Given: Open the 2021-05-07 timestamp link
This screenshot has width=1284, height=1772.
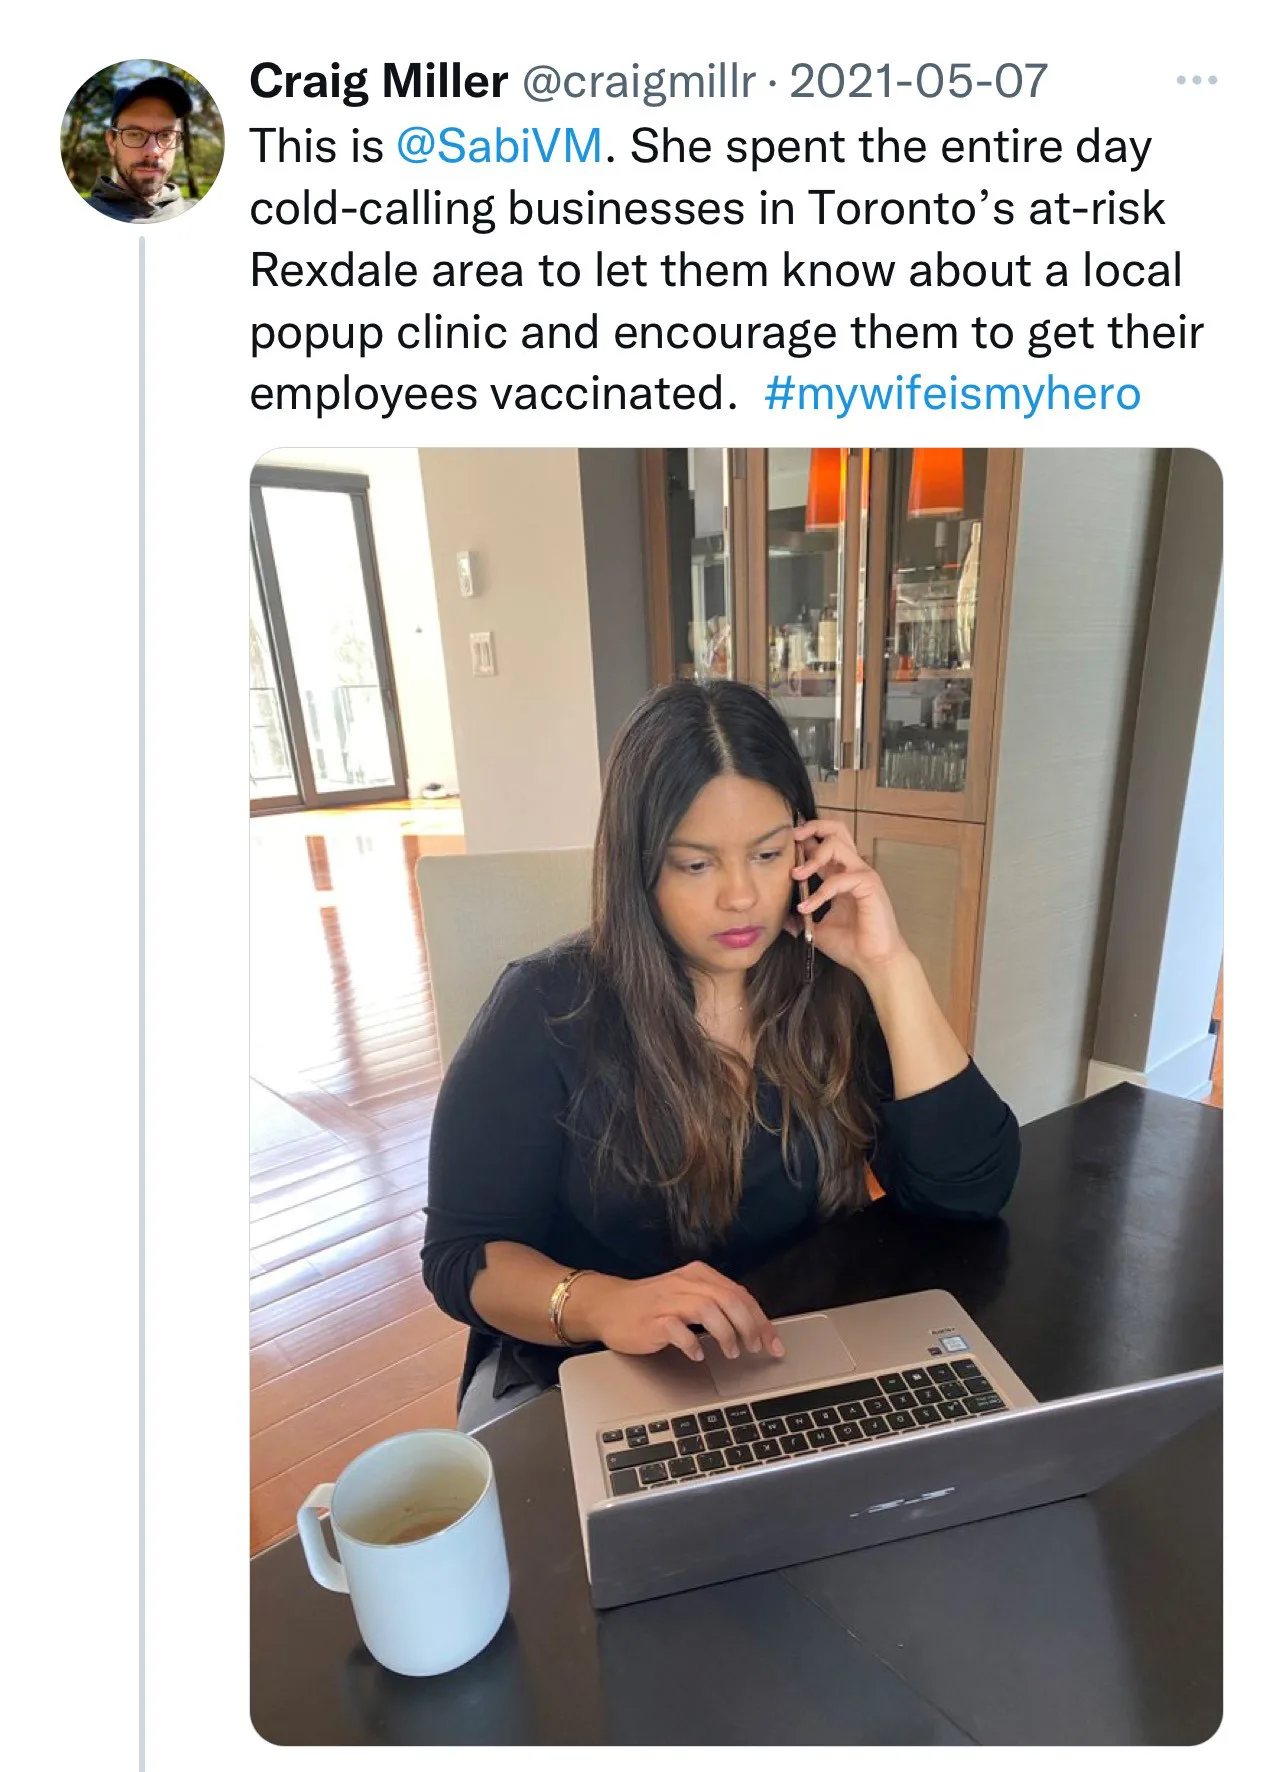Looking at the screenshot, I should tap(918, 81).
